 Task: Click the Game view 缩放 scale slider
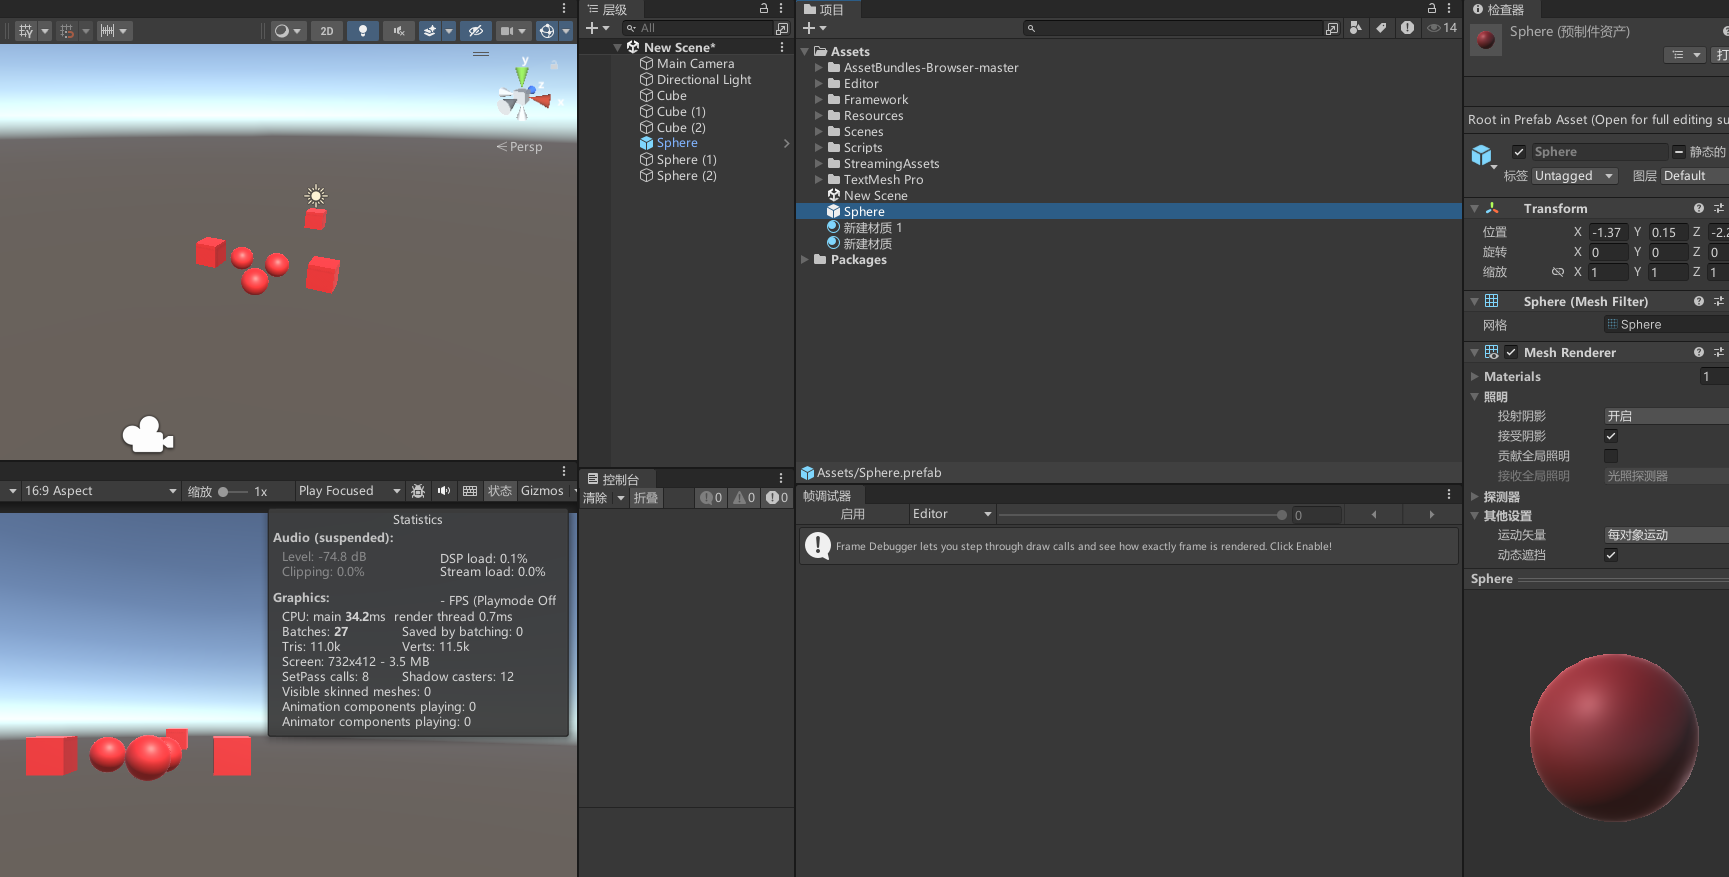tap(232, 491)
